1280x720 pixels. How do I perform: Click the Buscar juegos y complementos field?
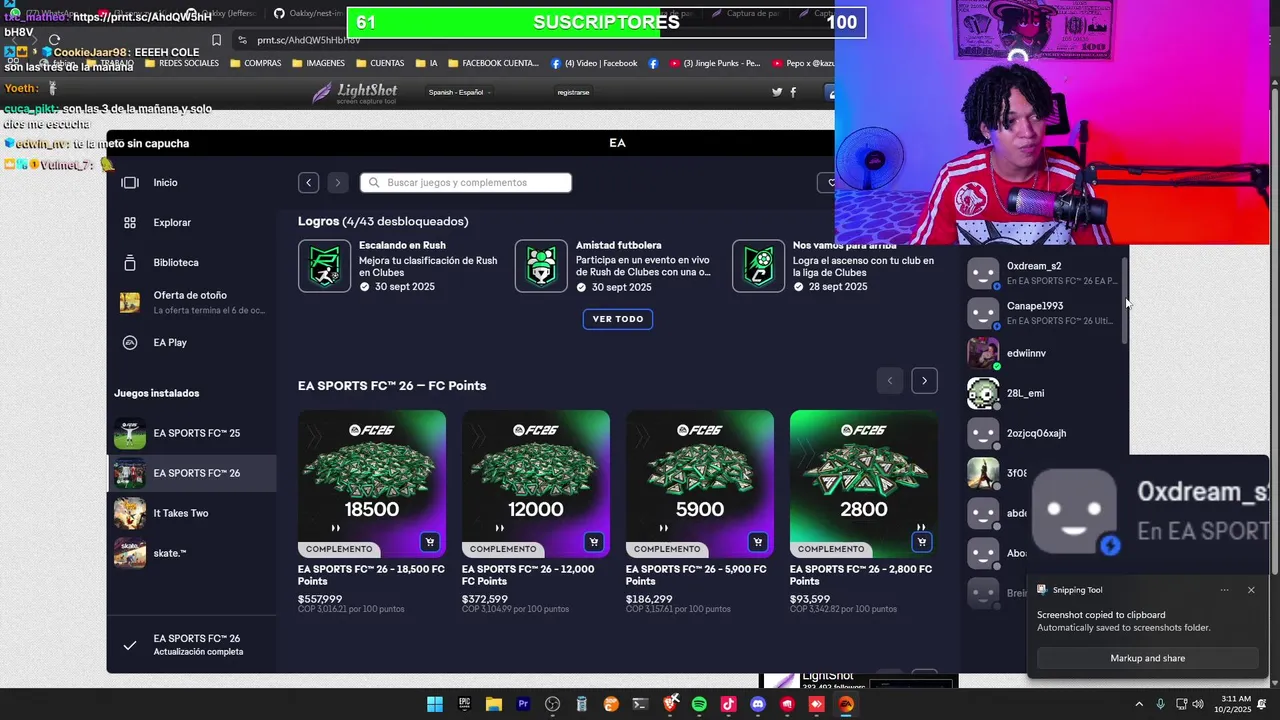pyautogui.click(x=466, y=182)
